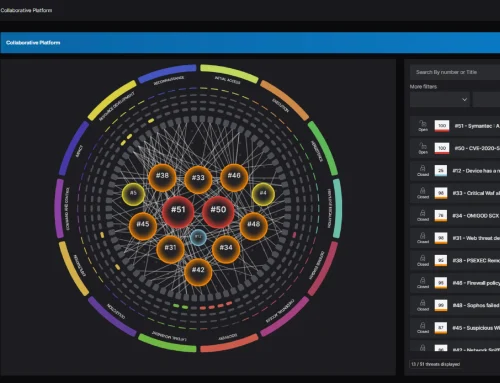
Task: Select orange threat node #34
Action: click(226, 249)
